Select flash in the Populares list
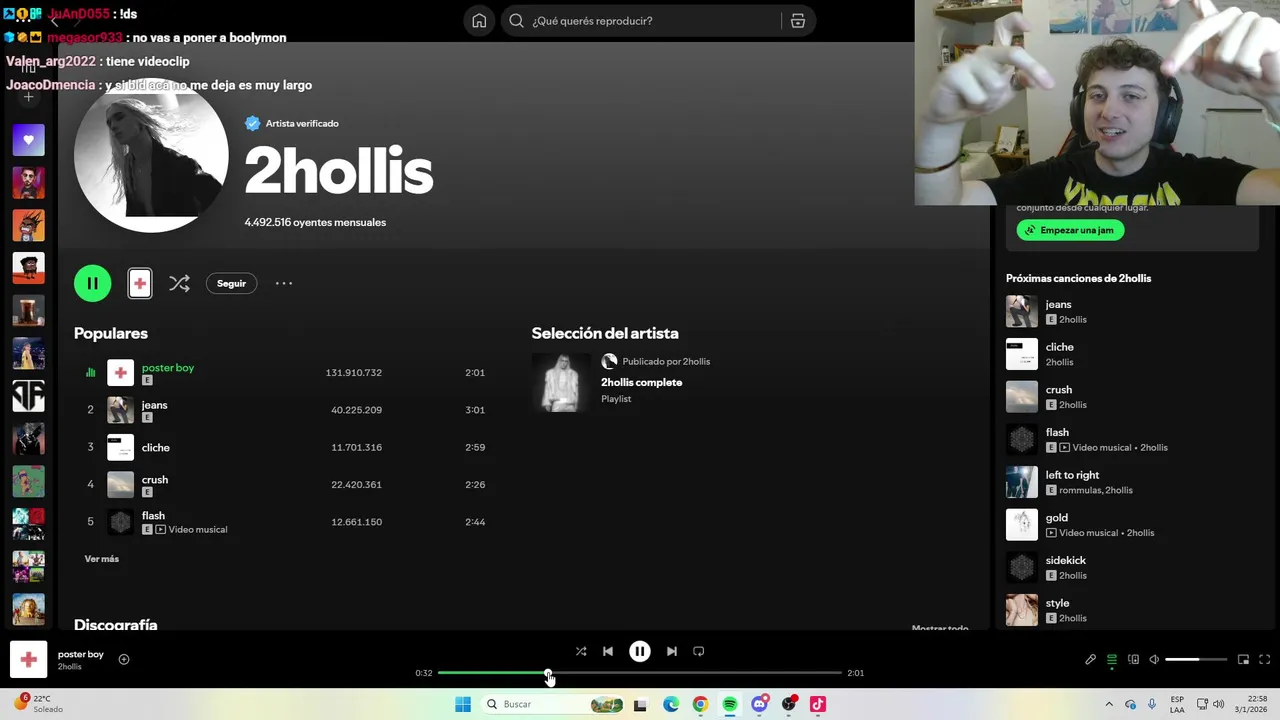This screenshot has width=1280, height=720. point(153,516)
